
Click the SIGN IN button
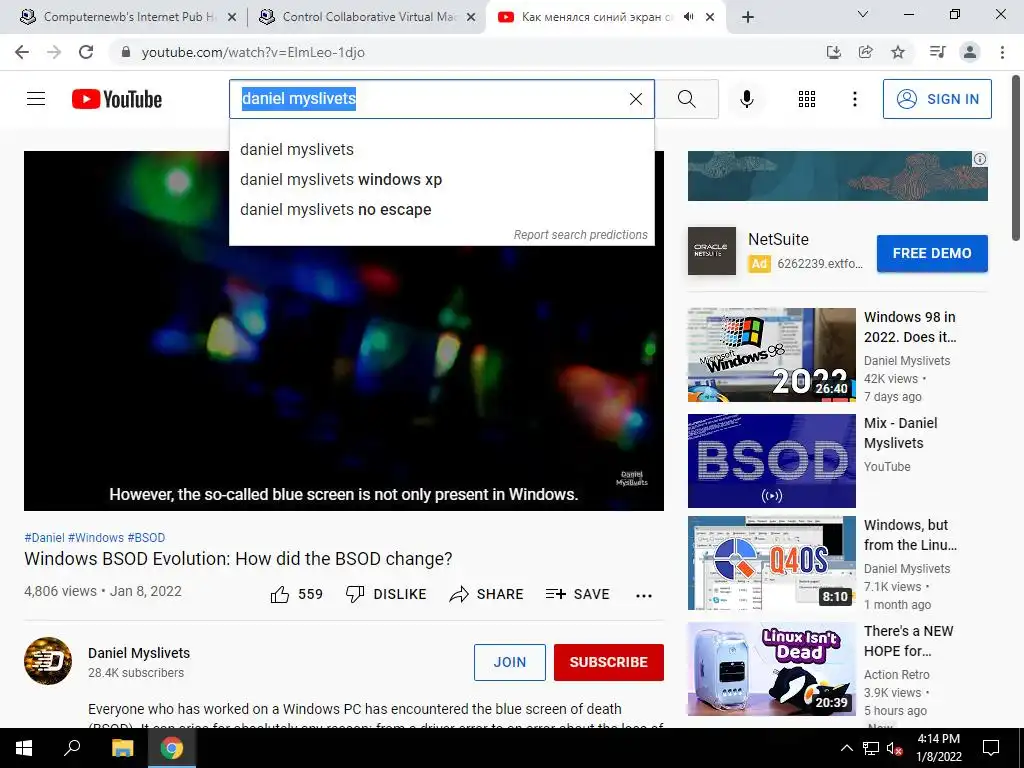[936, 99]
